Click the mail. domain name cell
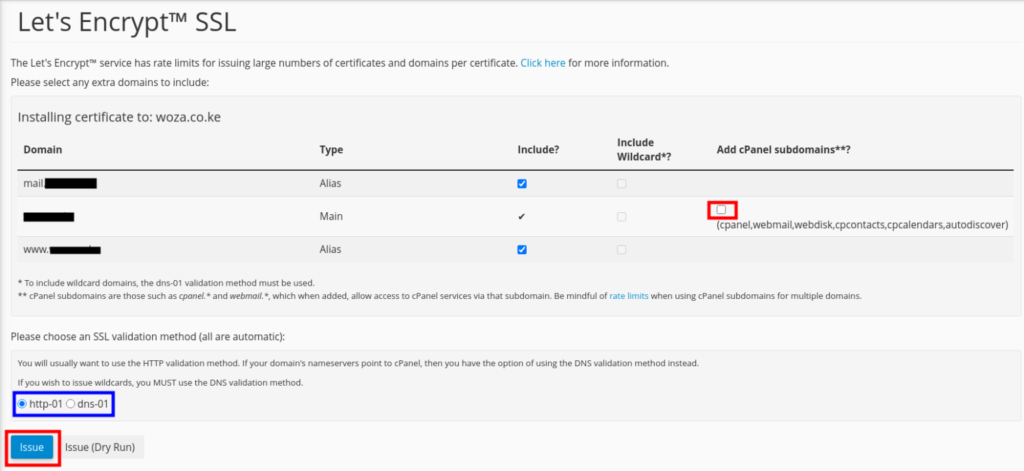This screenshot has height=471, width=1024. 60,184
